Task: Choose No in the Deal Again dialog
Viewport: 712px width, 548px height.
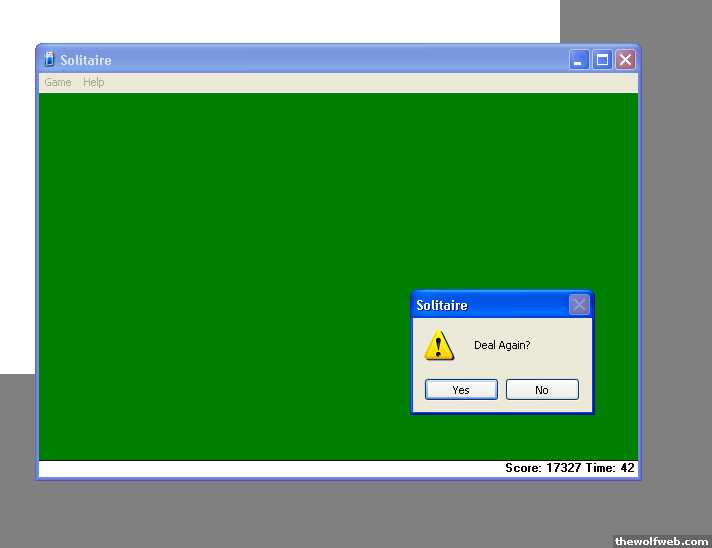Action: click(542, 390)
